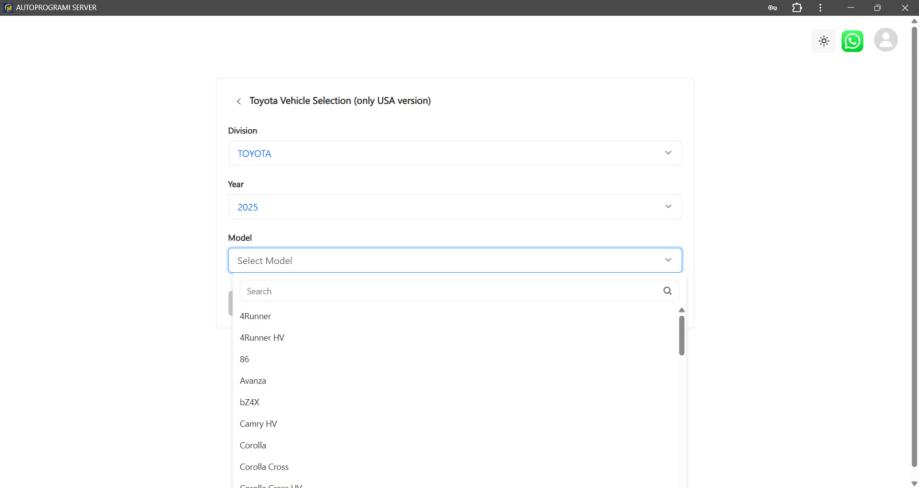Viewport: 919px width, 488px height.
Task: Open the Year dropdown showing 2025
Action: [x=455, y=207]
